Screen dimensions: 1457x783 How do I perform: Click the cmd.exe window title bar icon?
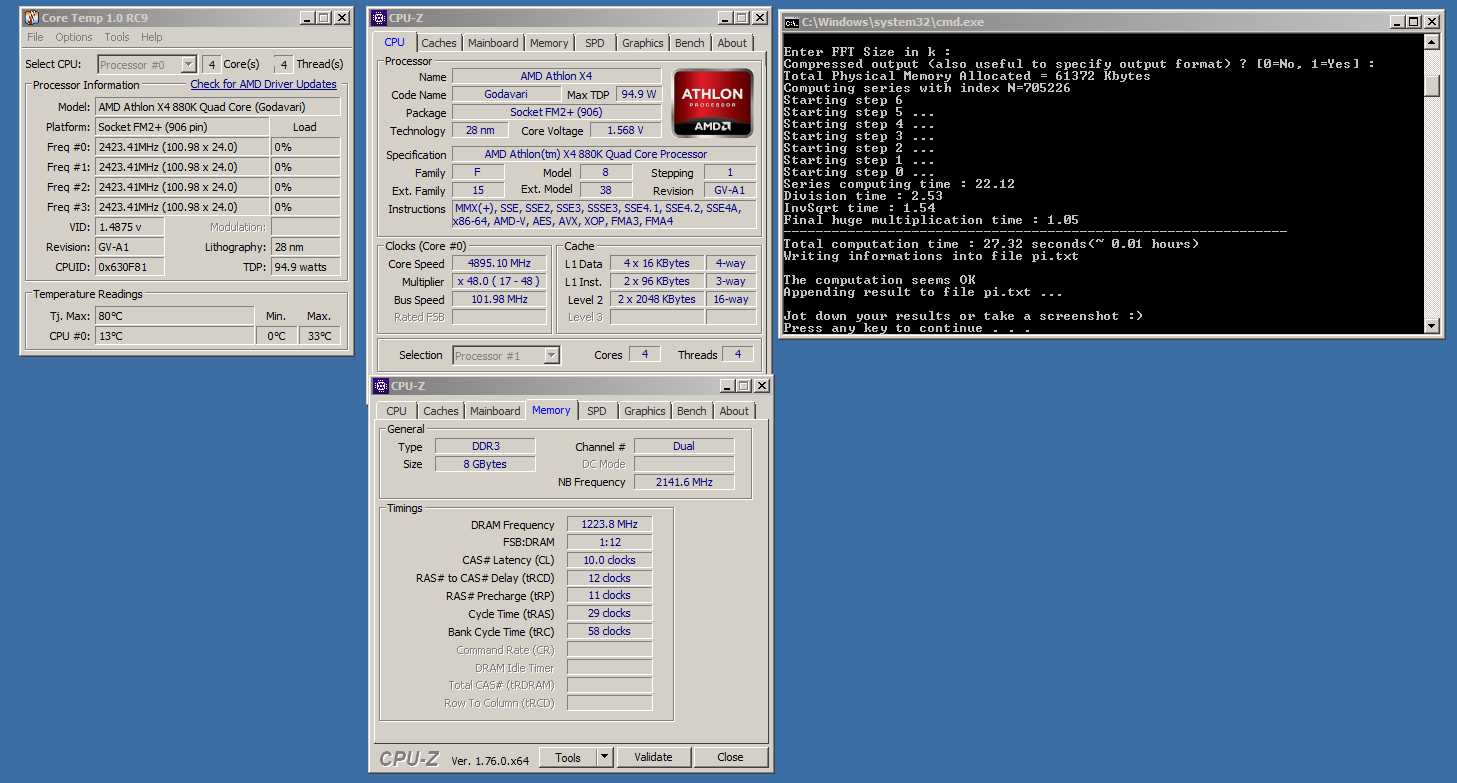pos(791,22)
